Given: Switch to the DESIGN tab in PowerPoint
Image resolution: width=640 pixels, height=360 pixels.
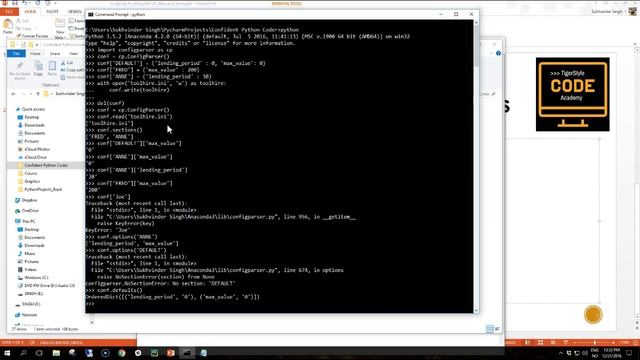Looking at the screenshot, I should coord(75,12).
